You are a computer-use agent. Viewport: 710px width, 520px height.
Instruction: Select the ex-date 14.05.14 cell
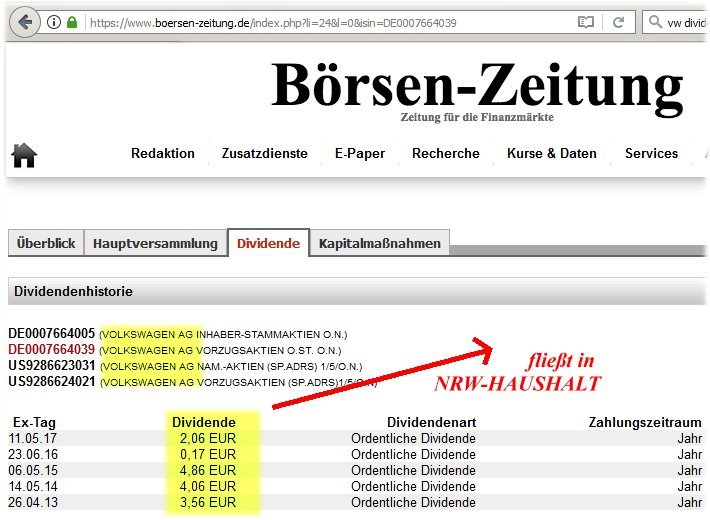pyautogui.click(x=33, y=486)
